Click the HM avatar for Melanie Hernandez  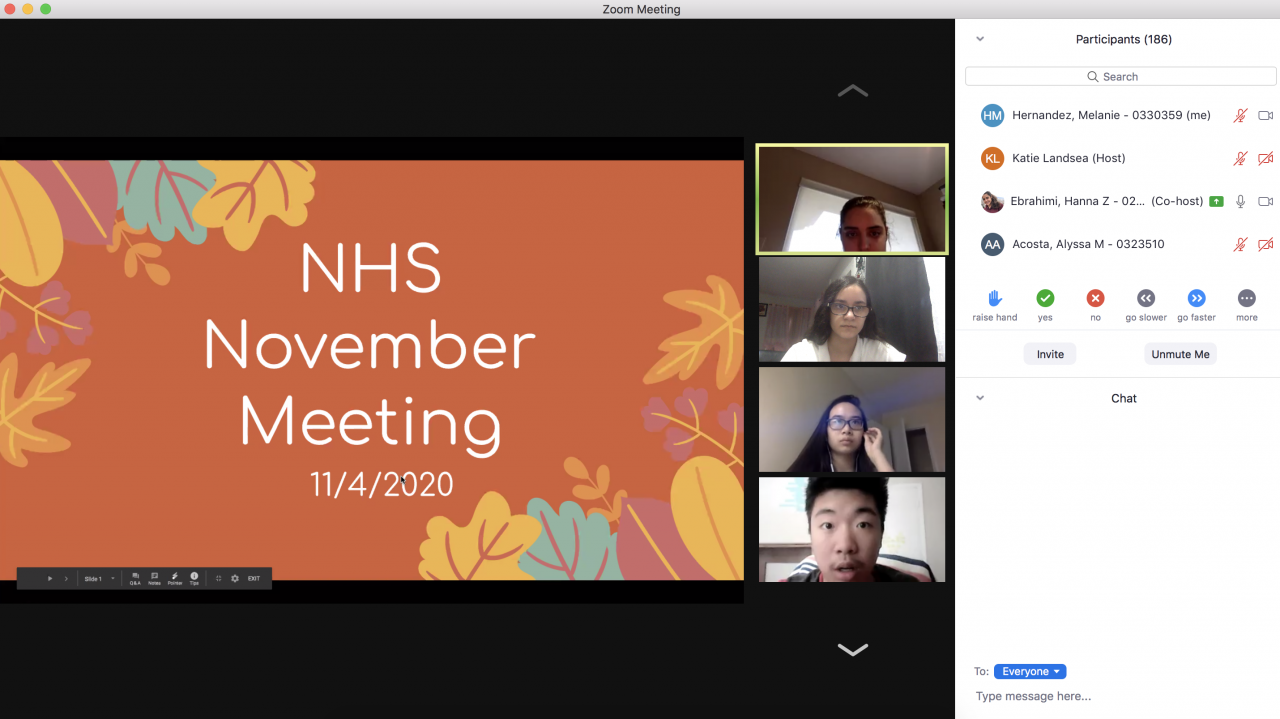992,115
